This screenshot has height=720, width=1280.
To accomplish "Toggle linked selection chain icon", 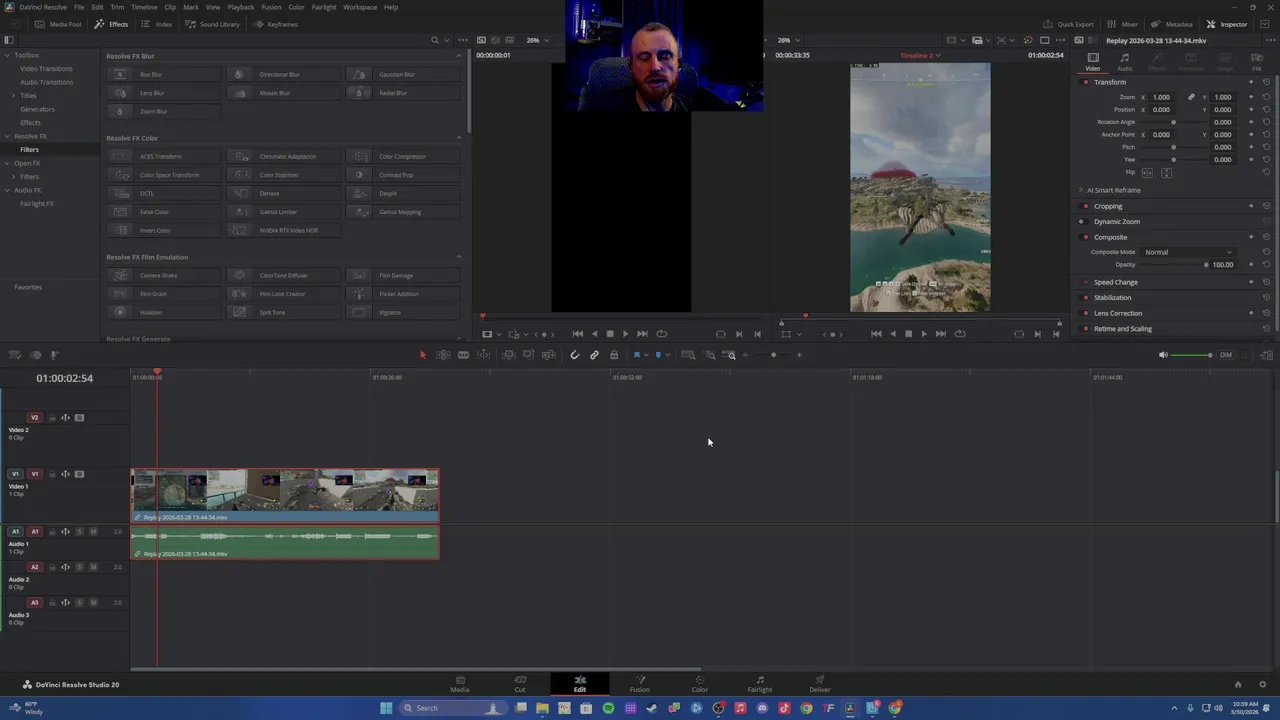I will 594,355.
